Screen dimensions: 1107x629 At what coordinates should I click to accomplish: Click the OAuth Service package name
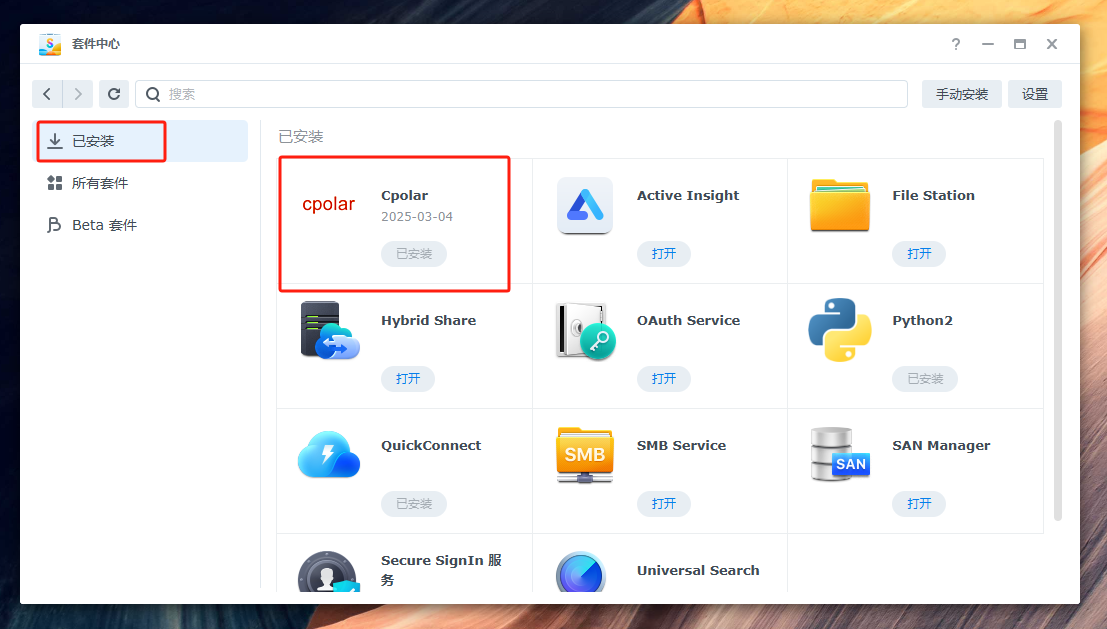pos(688,321)
